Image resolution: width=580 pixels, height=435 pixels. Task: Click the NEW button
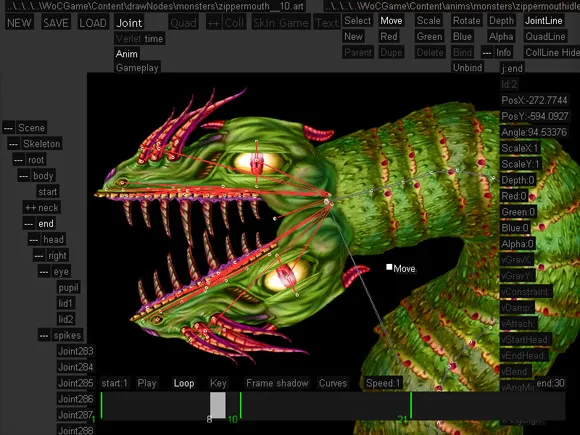(19, 23)
